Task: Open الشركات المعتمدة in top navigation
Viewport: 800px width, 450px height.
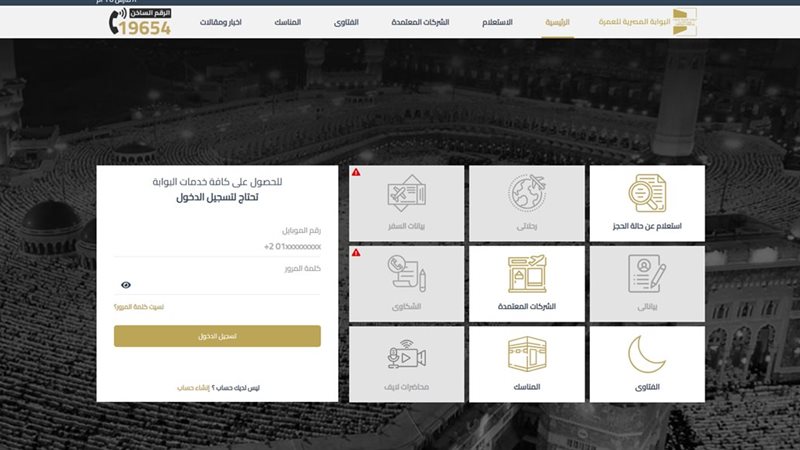Action: [420, 22]
